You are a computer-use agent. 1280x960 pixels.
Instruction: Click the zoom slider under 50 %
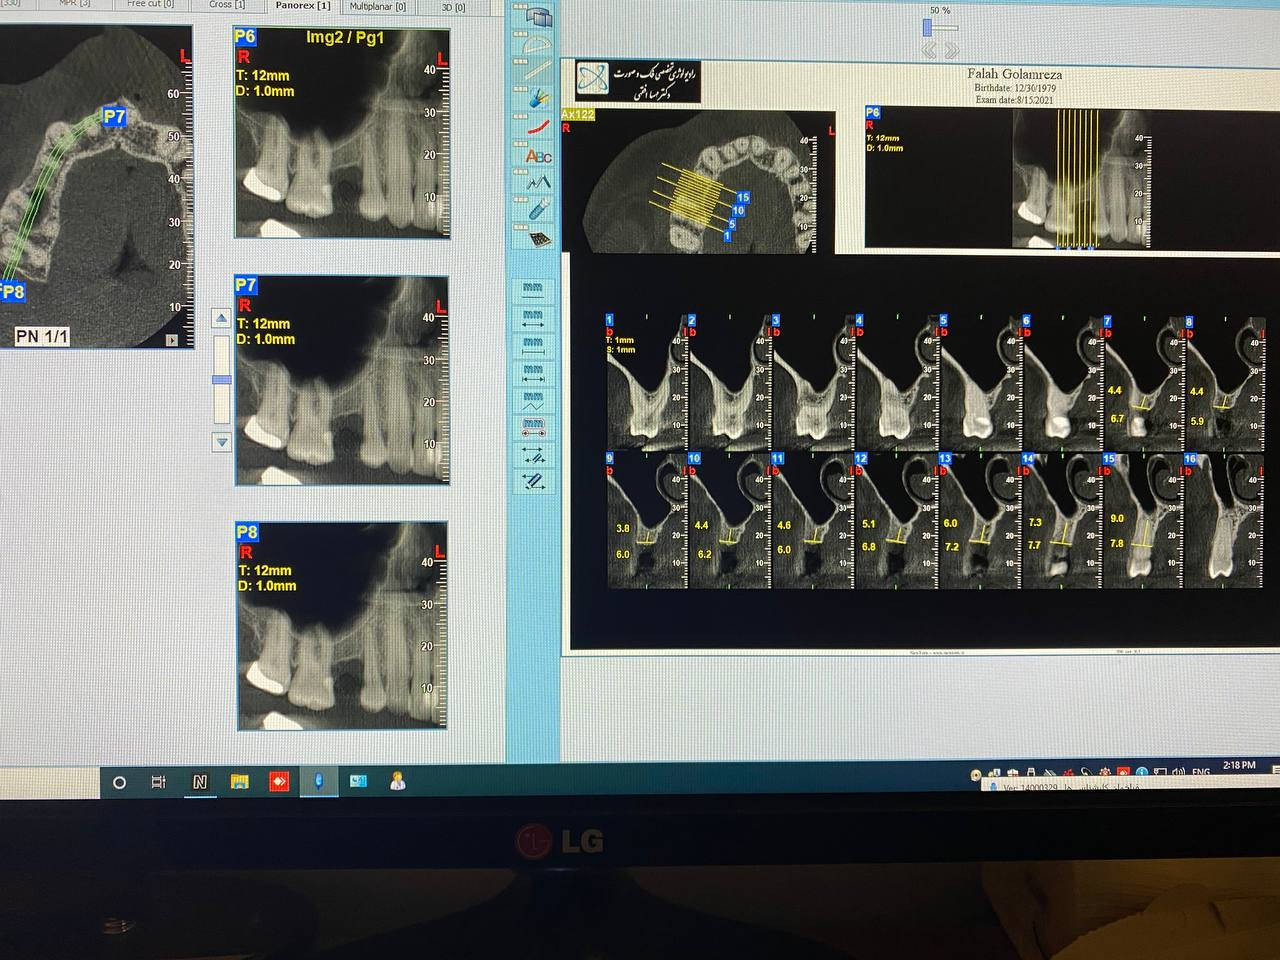(927, 28)
